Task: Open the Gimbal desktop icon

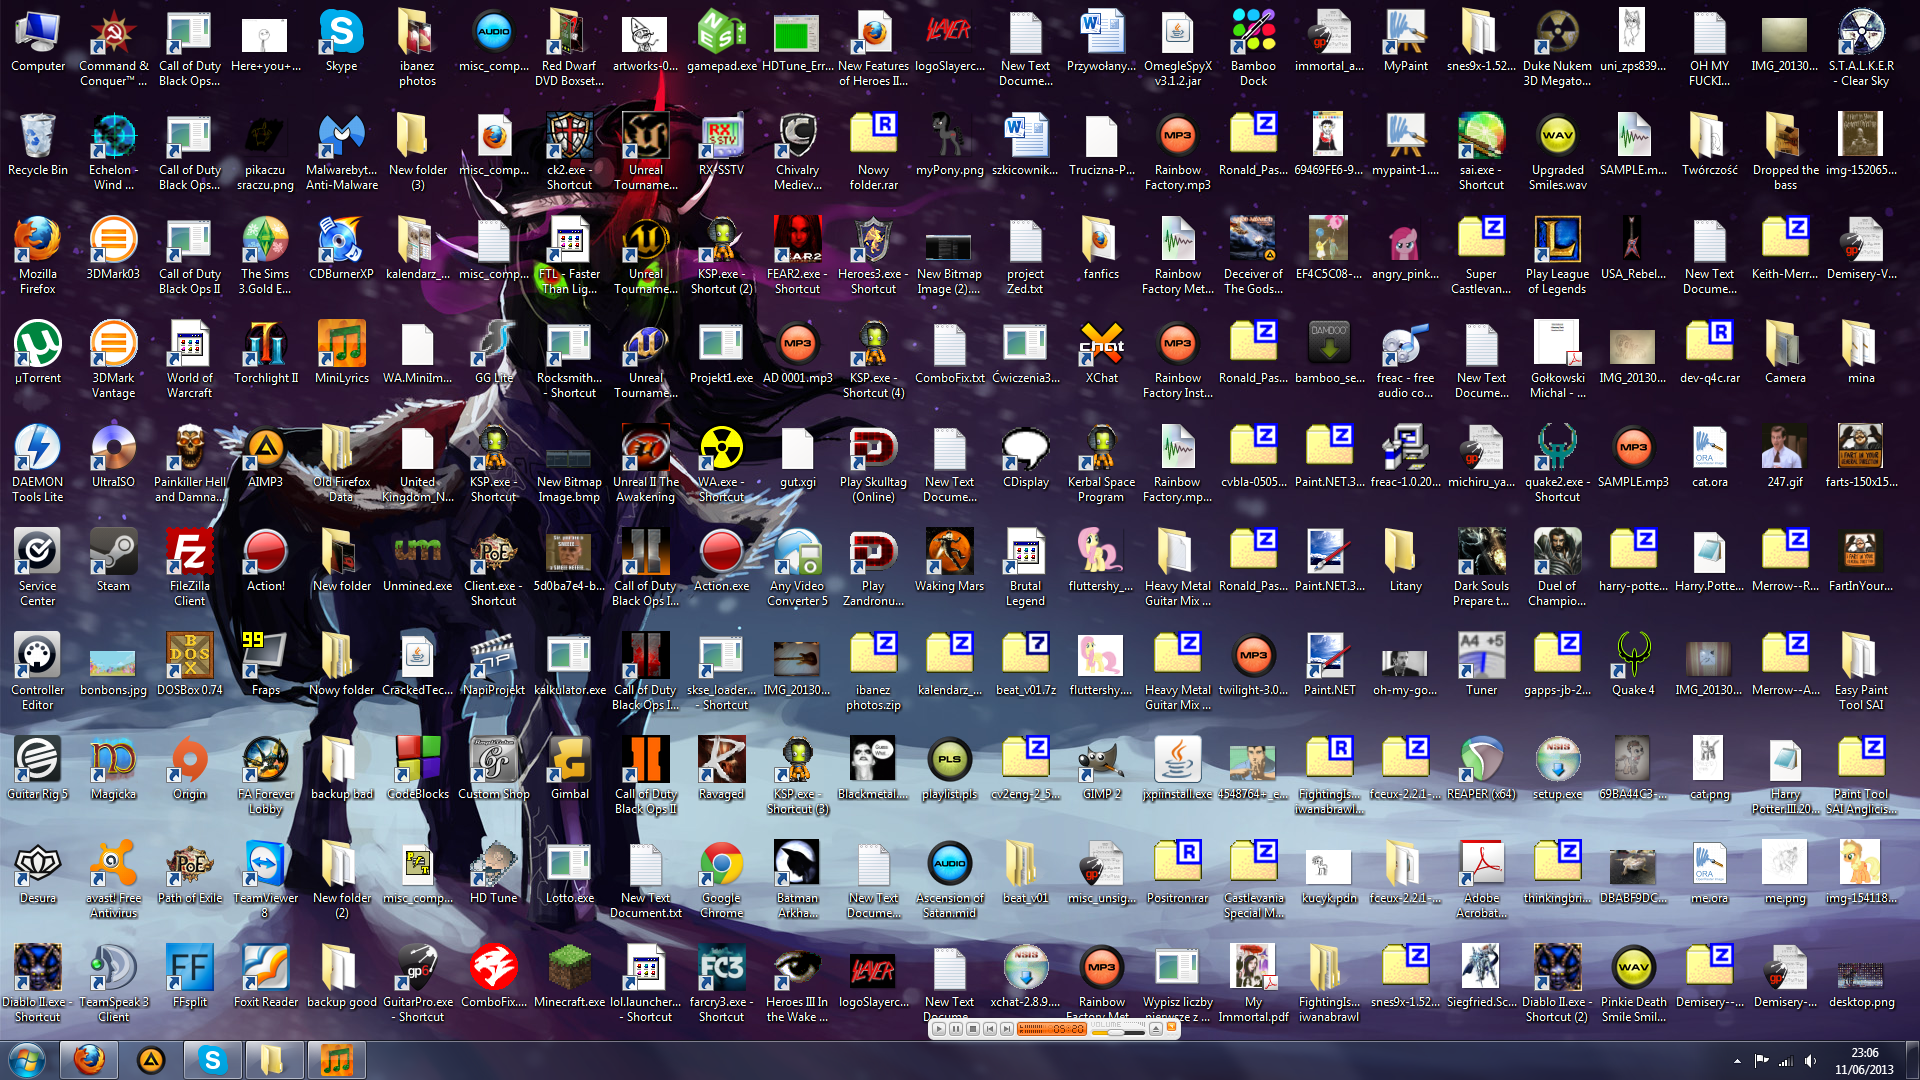Action: [569, 769]
